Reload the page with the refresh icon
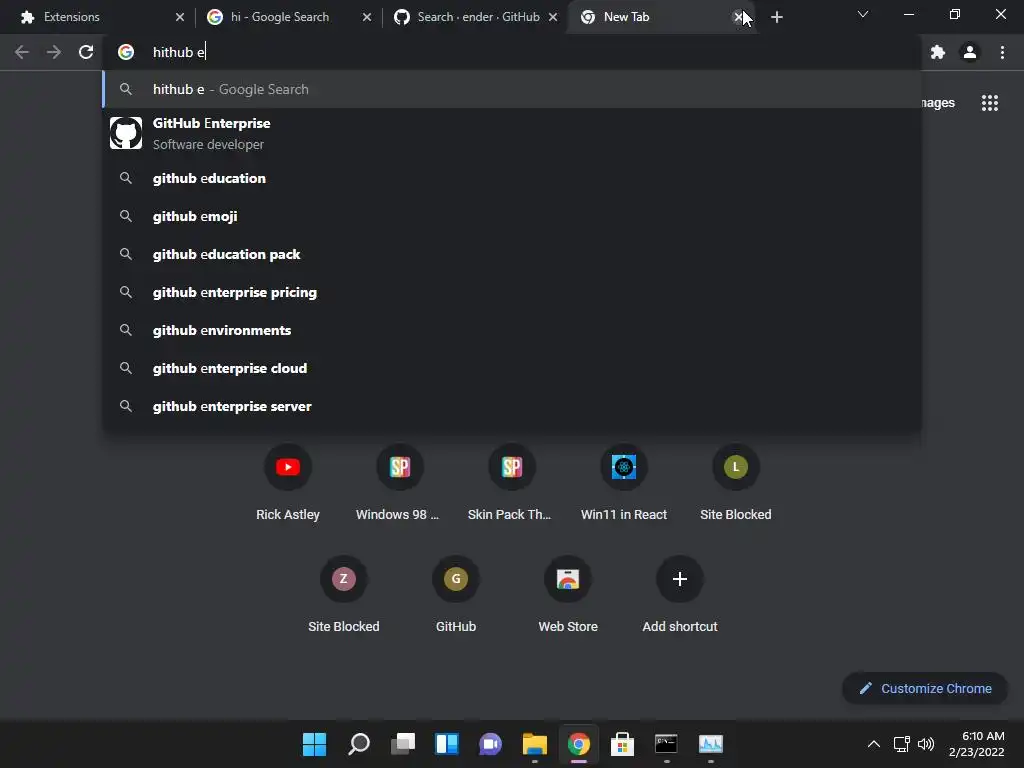Image resolution: width=1024 pixels, height=768 pixels. coord(86,52)
